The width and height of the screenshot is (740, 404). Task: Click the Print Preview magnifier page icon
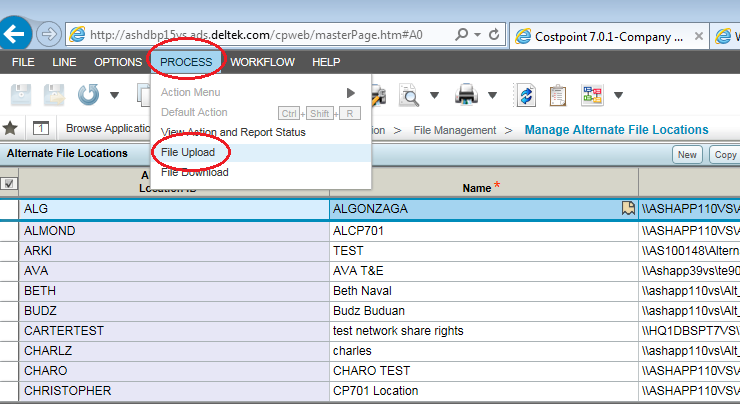point(408,95)
